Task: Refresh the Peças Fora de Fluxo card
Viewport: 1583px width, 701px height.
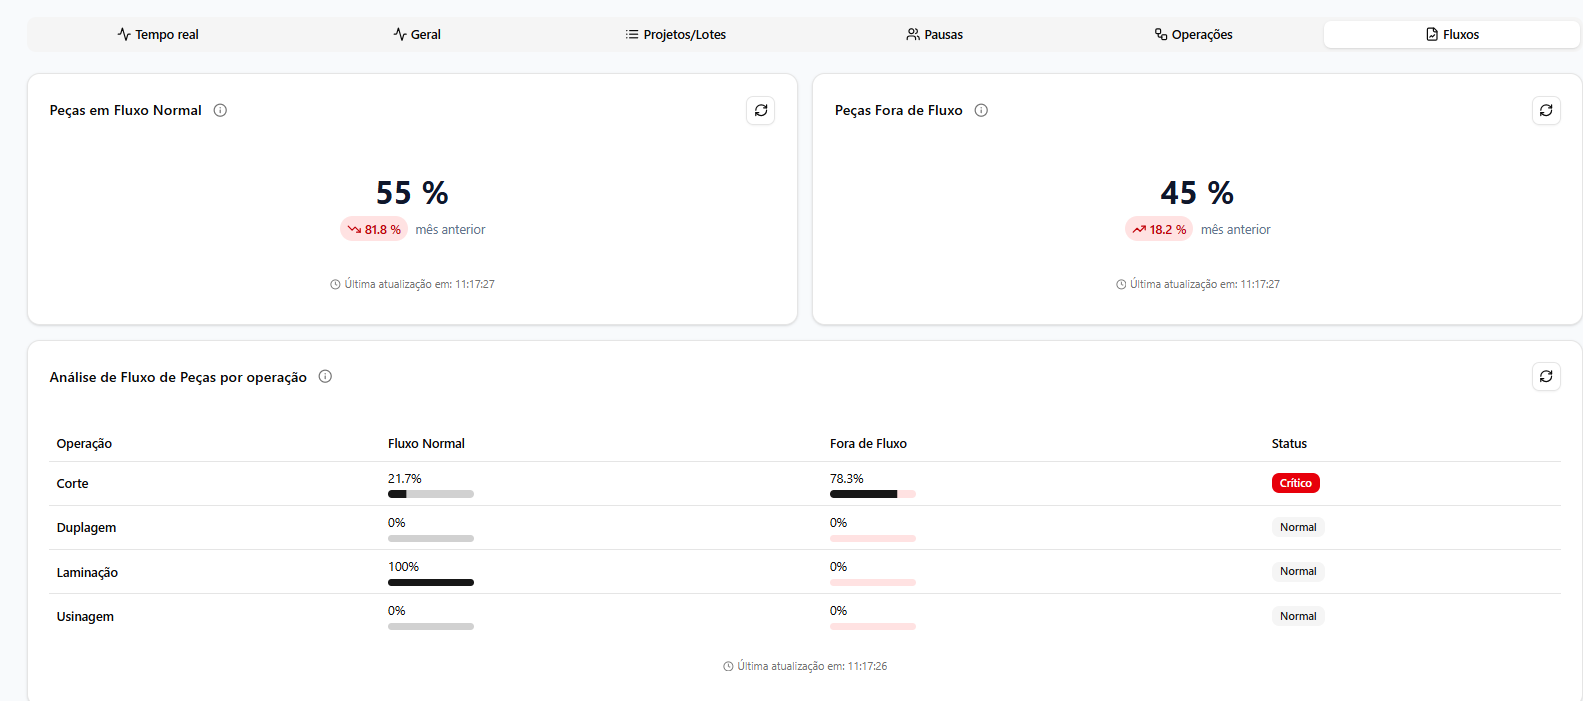Action: pyautogui.click(x=1545, y=110)
